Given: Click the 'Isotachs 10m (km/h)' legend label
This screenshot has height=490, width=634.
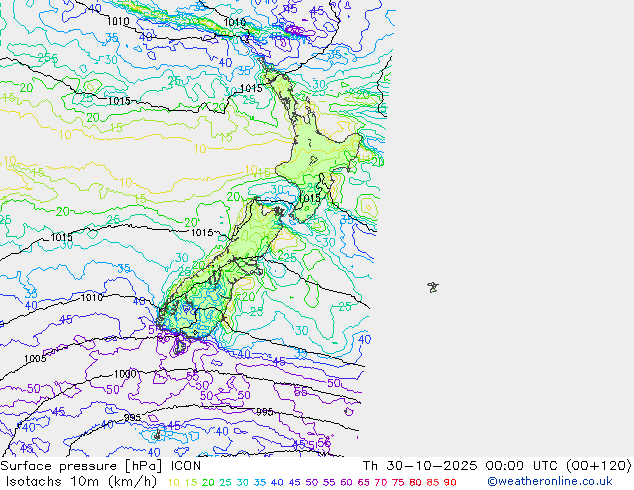Looking at the screenshot, I should [x=81, y=482].
